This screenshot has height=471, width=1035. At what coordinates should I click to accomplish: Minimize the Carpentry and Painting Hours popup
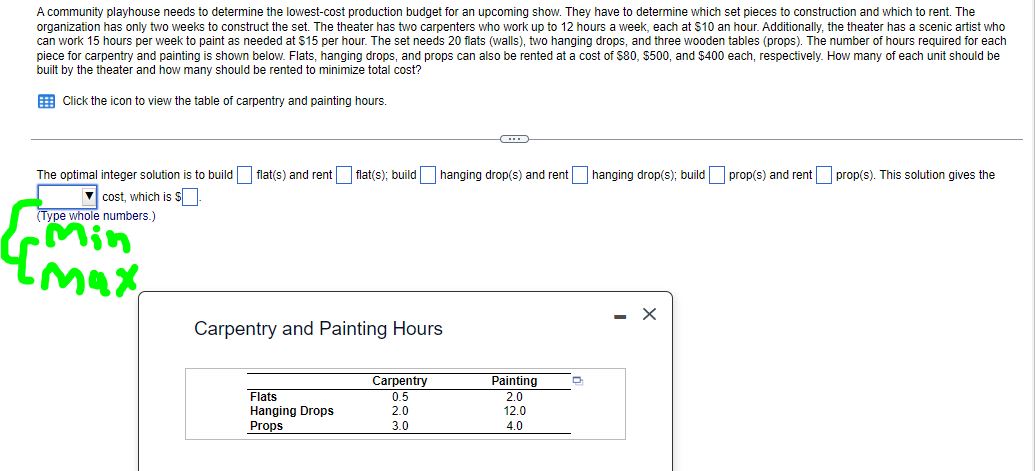(619, 317)
